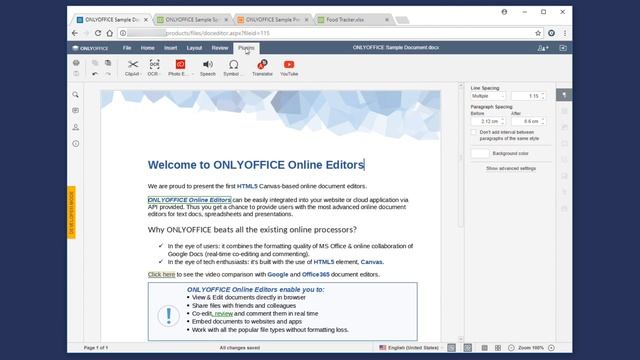
Task: Increase the After paragraph spacing stepper
Action: click(x=543, y=119)
